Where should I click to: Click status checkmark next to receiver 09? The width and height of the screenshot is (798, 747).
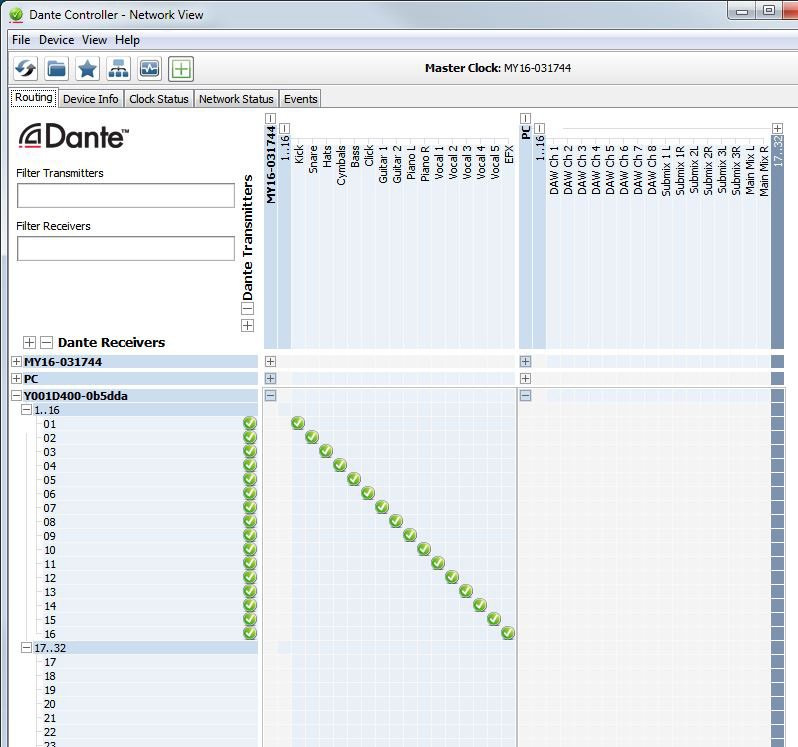[250, 535]
